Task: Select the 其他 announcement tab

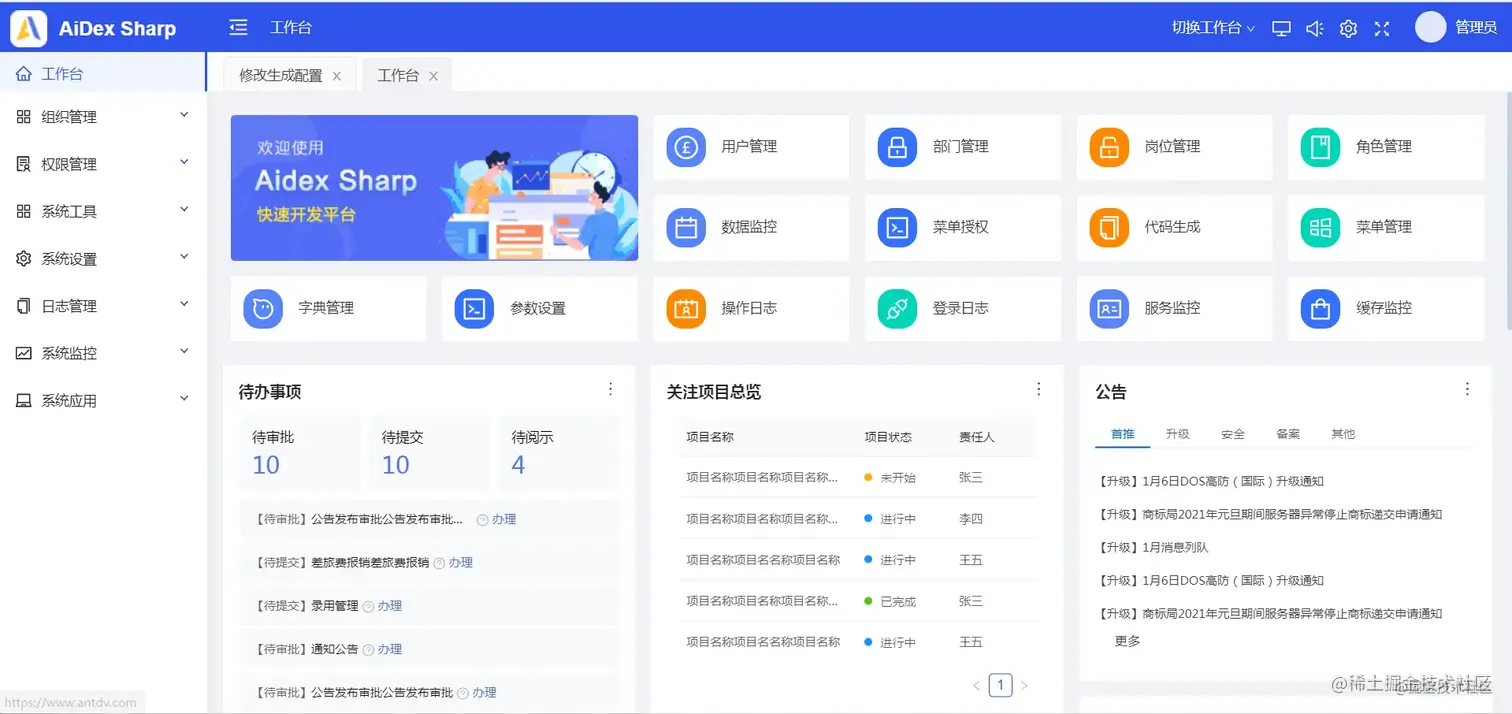Action: [1343, 434]
